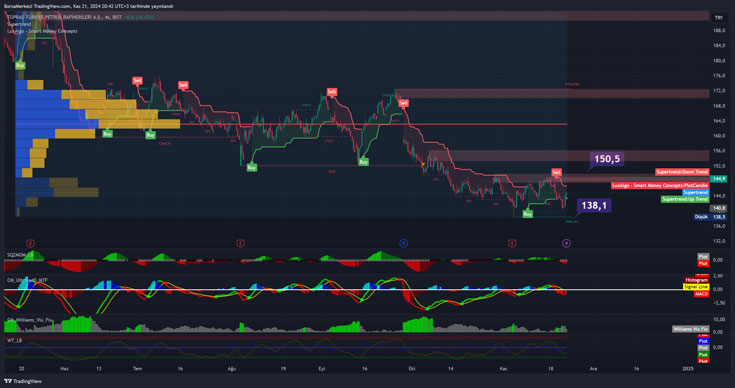Click the Buy label near the 138,1 callout

tap(527, 214)
